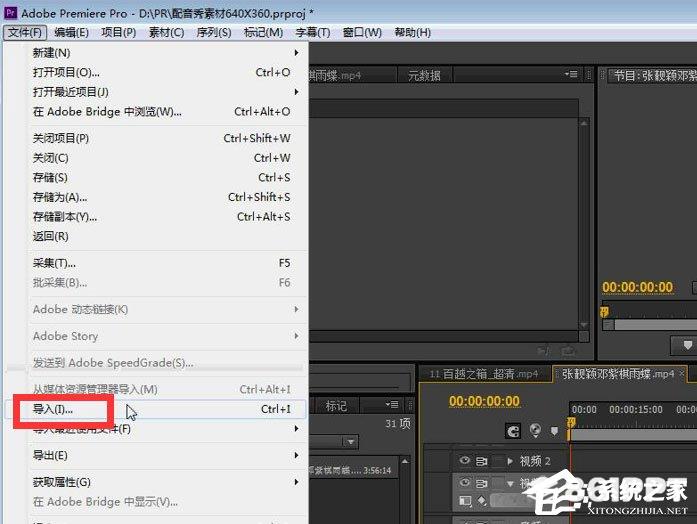697x524 pixels.
Task: Open the 序列(S) menu
Action: (214, 32)
